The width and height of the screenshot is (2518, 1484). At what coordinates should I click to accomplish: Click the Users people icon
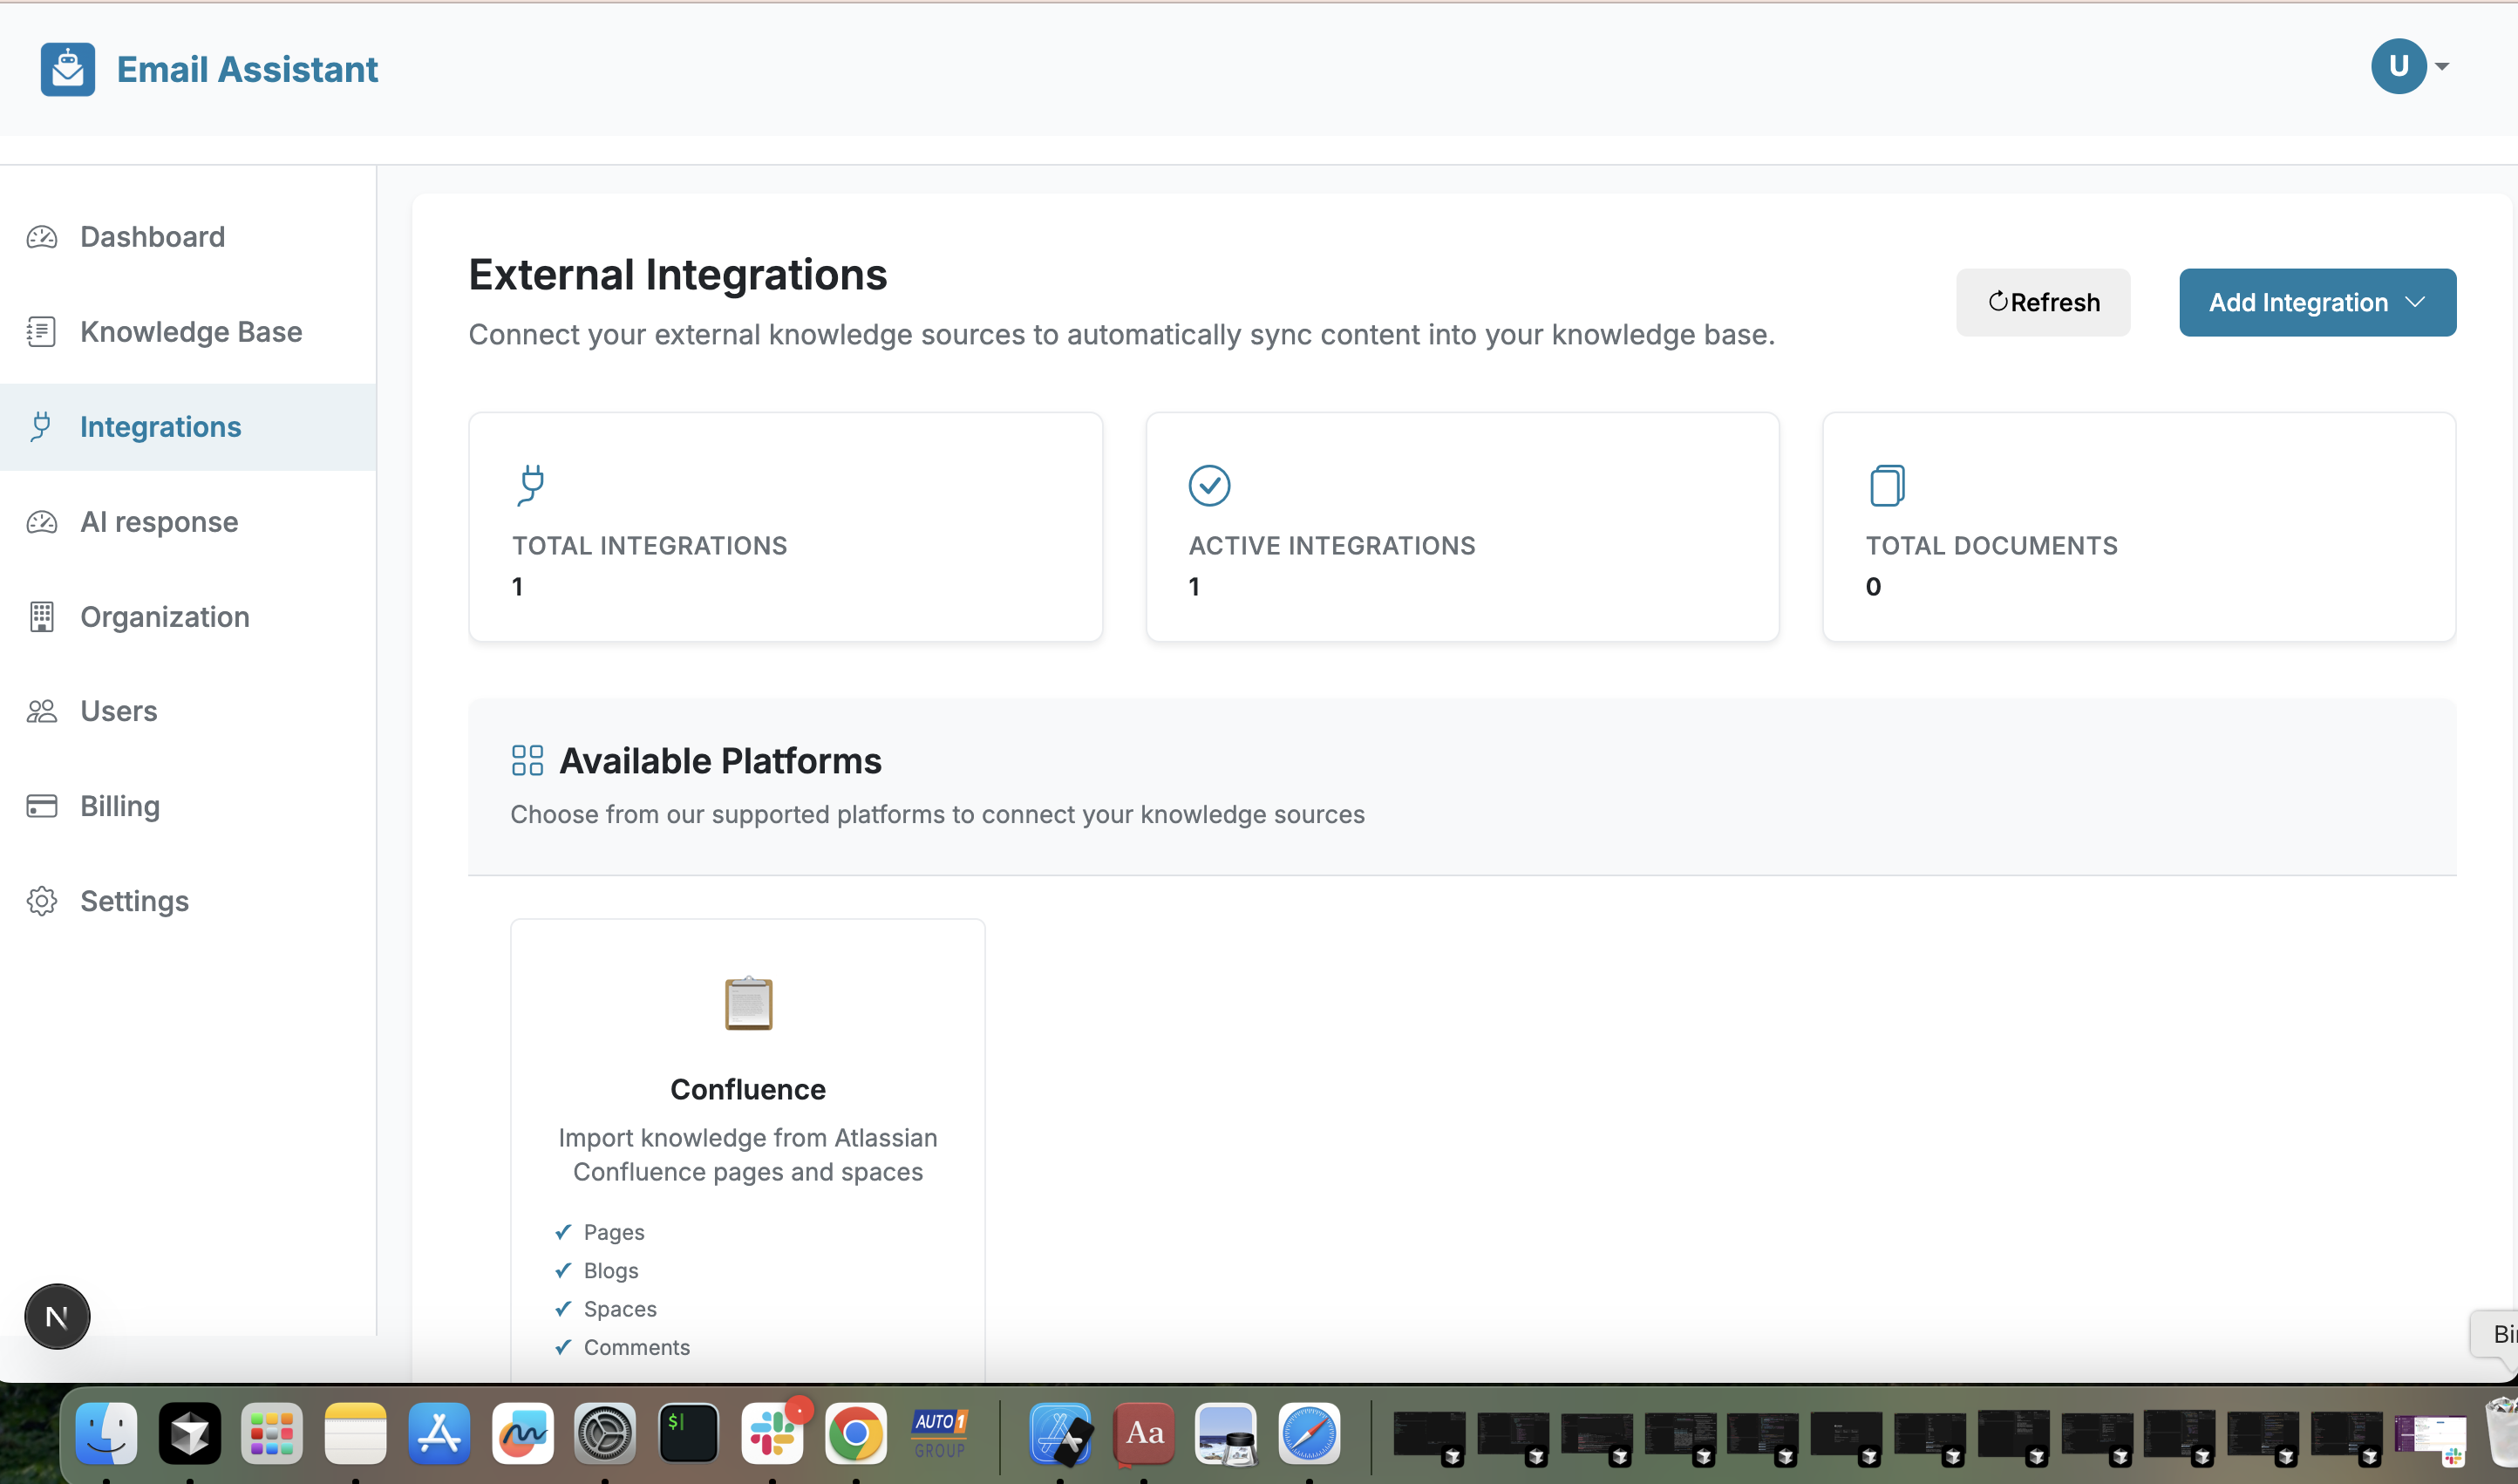(x=42, y=711)
